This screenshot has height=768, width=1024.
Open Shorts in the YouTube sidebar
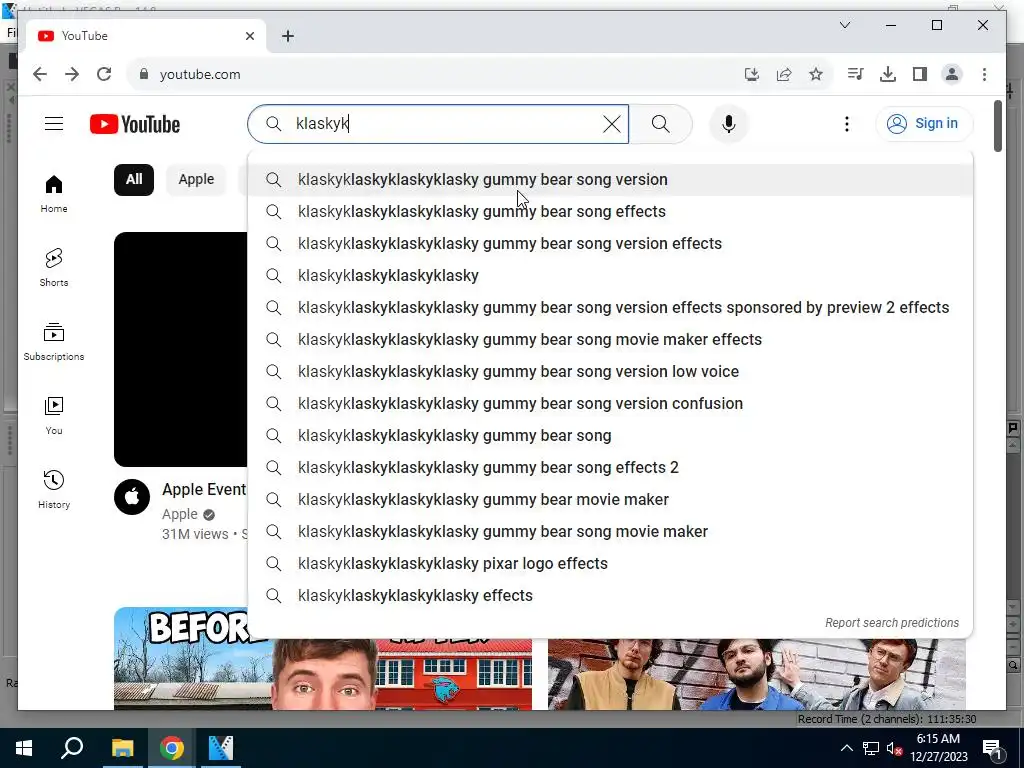coord(54,268)
